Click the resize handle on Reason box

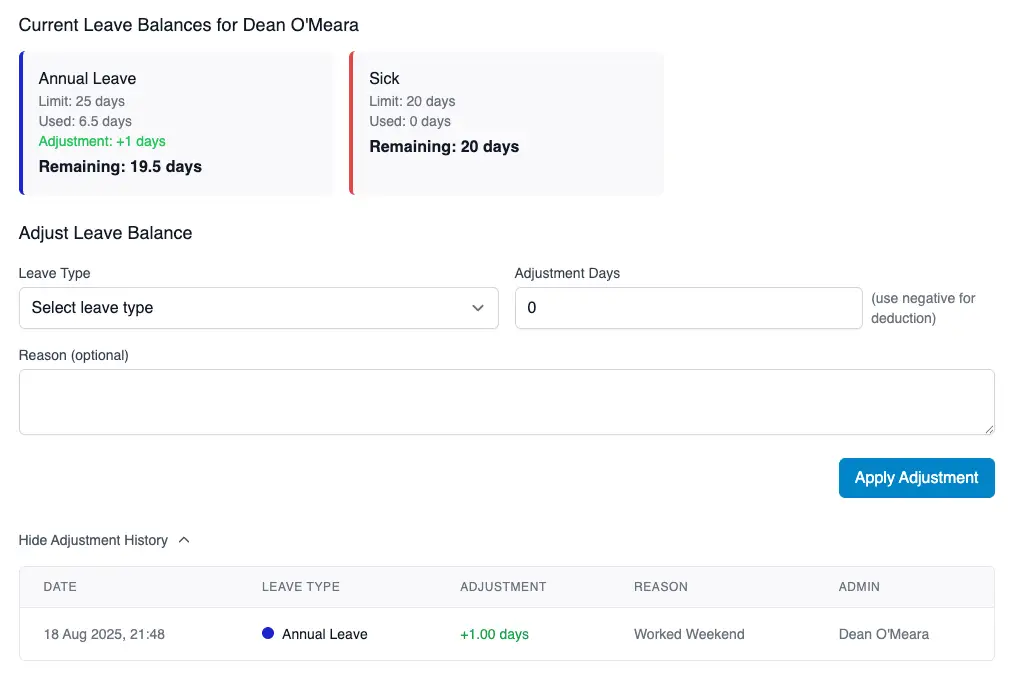click(x=988, y=428)
